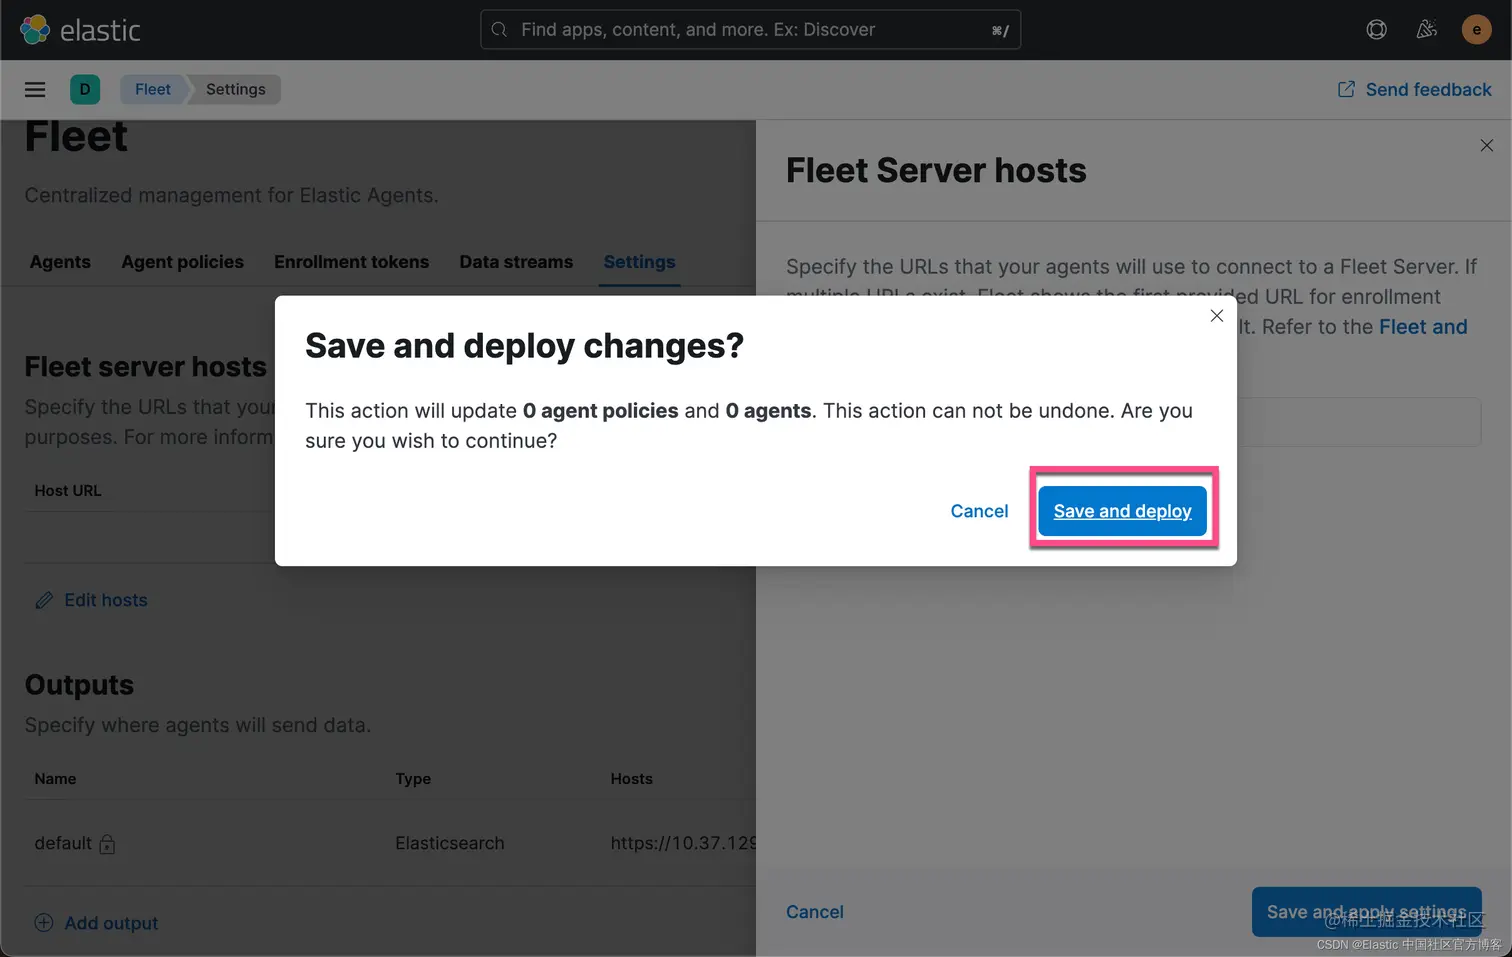Click the Fleet Server hosts flyout title
The image size is (1512, 957).
[x=936, y=171]
